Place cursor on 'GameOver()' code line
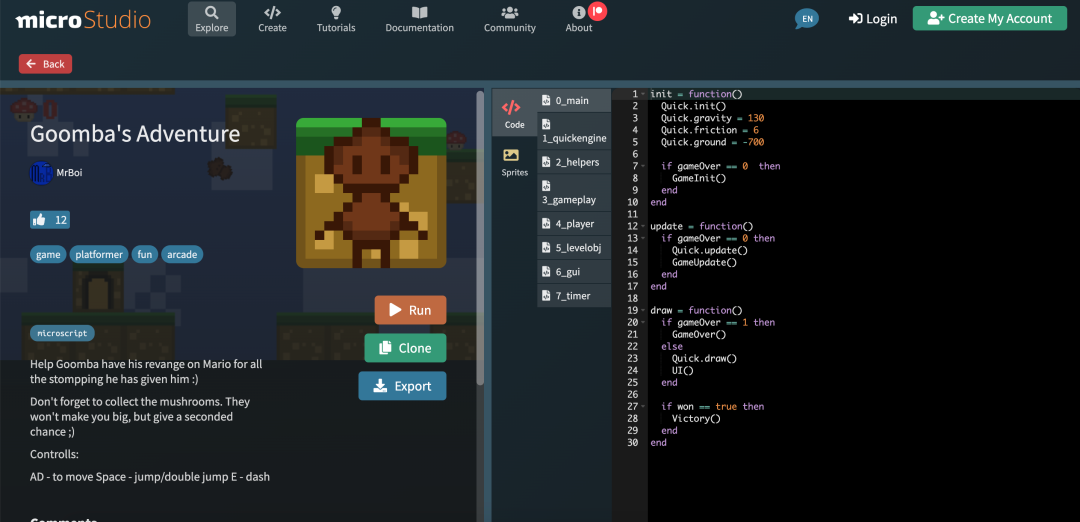 pyautogui.click(x=699, y=334)
